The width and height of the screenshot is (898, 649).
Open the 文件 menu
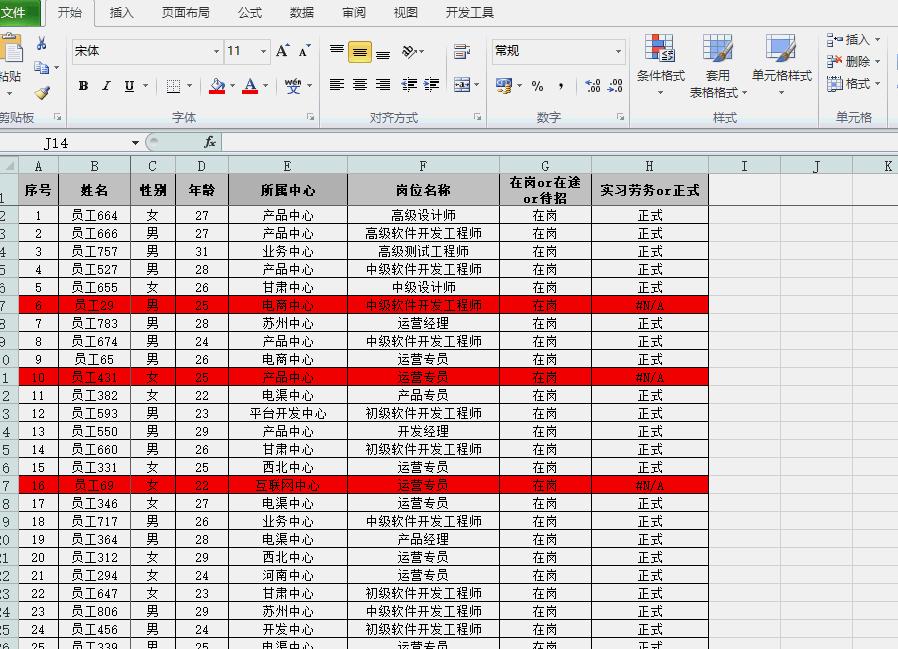point(15,13)
